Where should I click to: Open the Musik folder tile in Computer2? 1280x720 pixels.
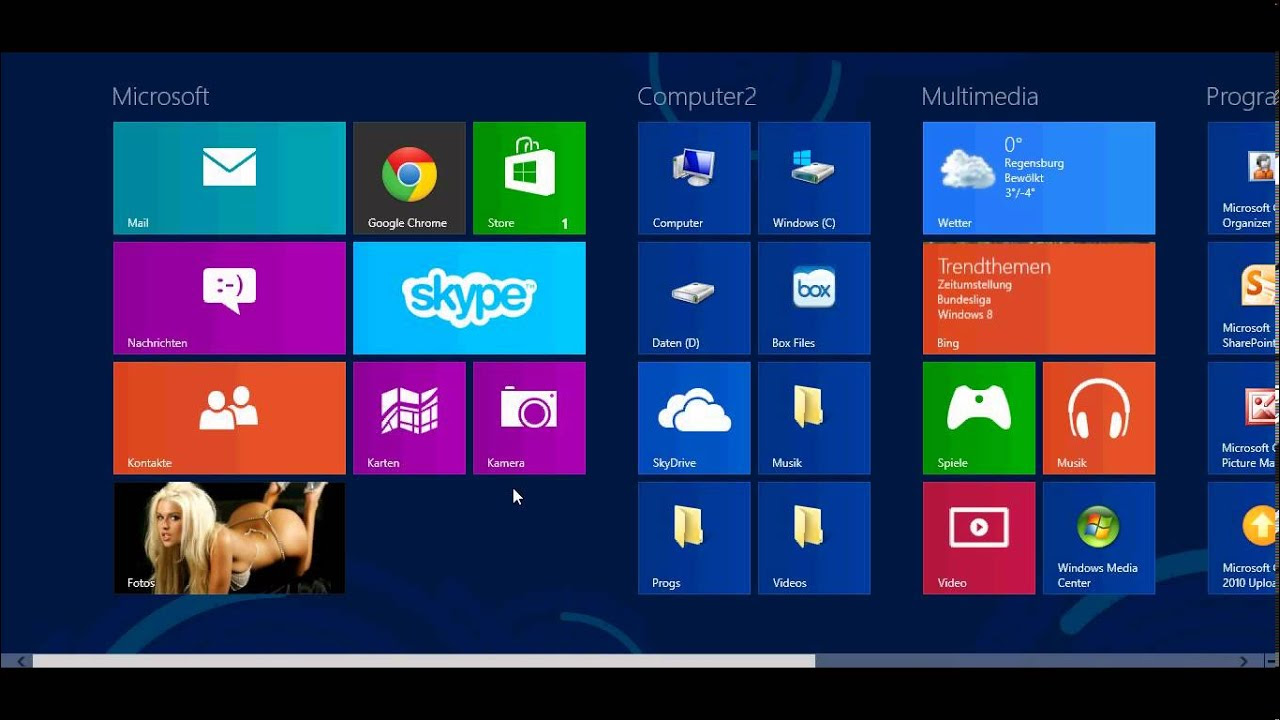click(814, 418)
